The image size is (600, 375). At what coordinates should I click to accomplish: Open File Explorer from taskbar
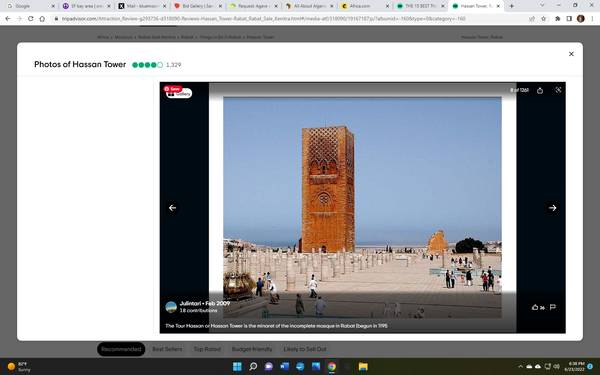pyautogui.click(x=363, y=366)
